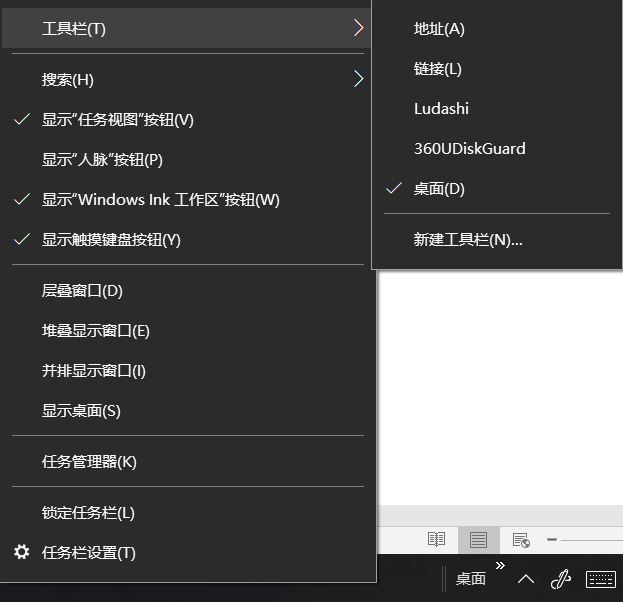Select 层叠窗口(D) menu entry
The image size is (623, 602).
(188, 290)
